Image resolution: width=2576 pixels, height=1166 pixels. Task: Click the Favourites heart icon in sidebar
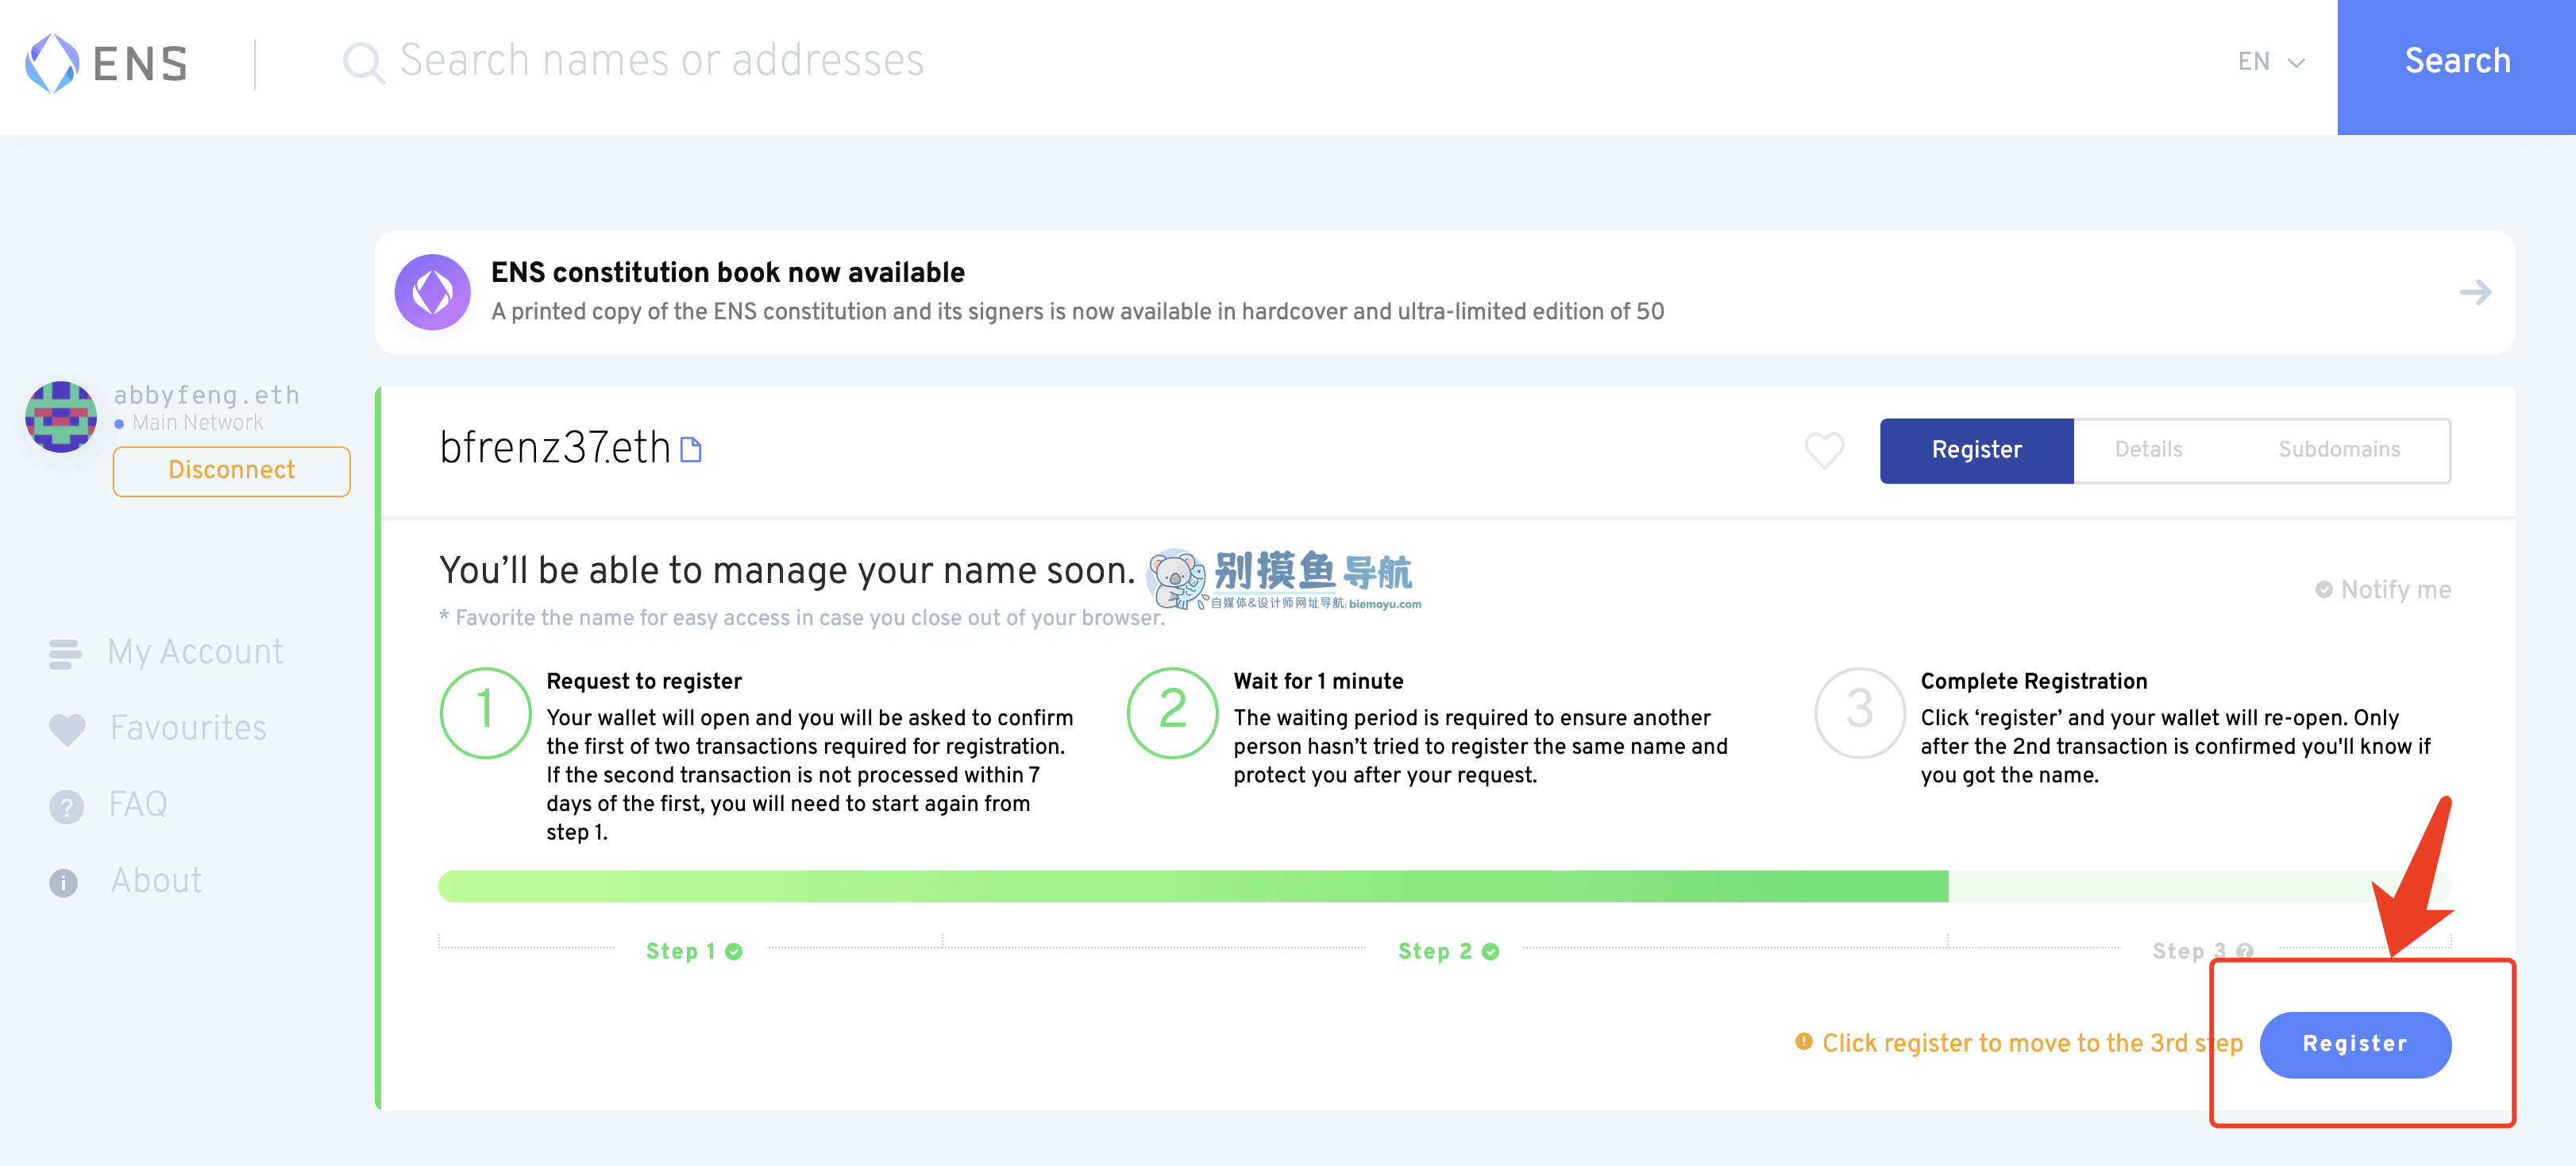click(x=67, y=730)
